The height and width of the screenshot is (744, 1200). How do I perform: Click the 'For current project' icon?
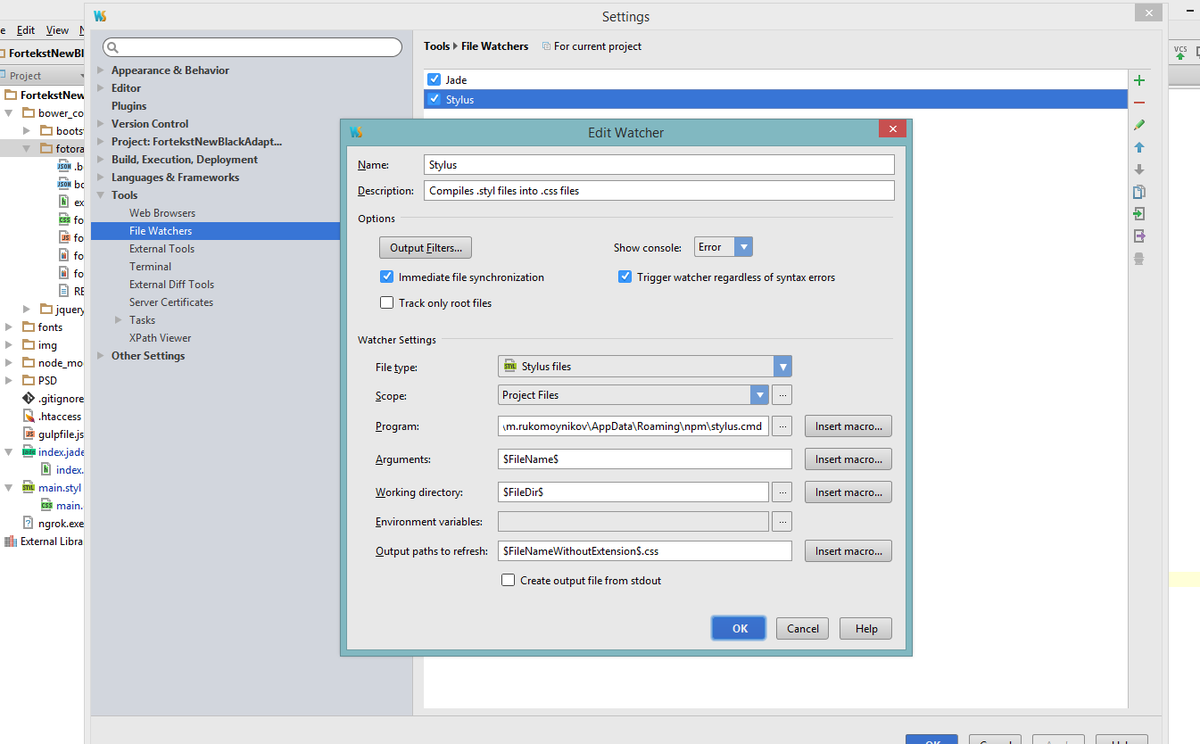546,46
